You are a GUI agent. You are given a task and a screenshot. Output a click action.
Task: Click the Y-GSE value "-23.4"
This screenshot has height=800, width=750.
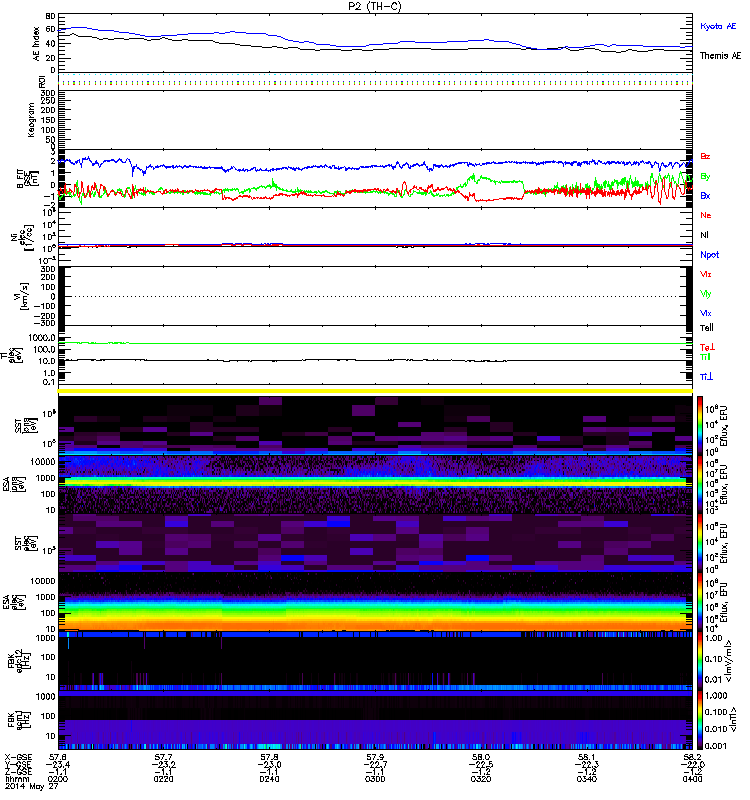point(57,764)
